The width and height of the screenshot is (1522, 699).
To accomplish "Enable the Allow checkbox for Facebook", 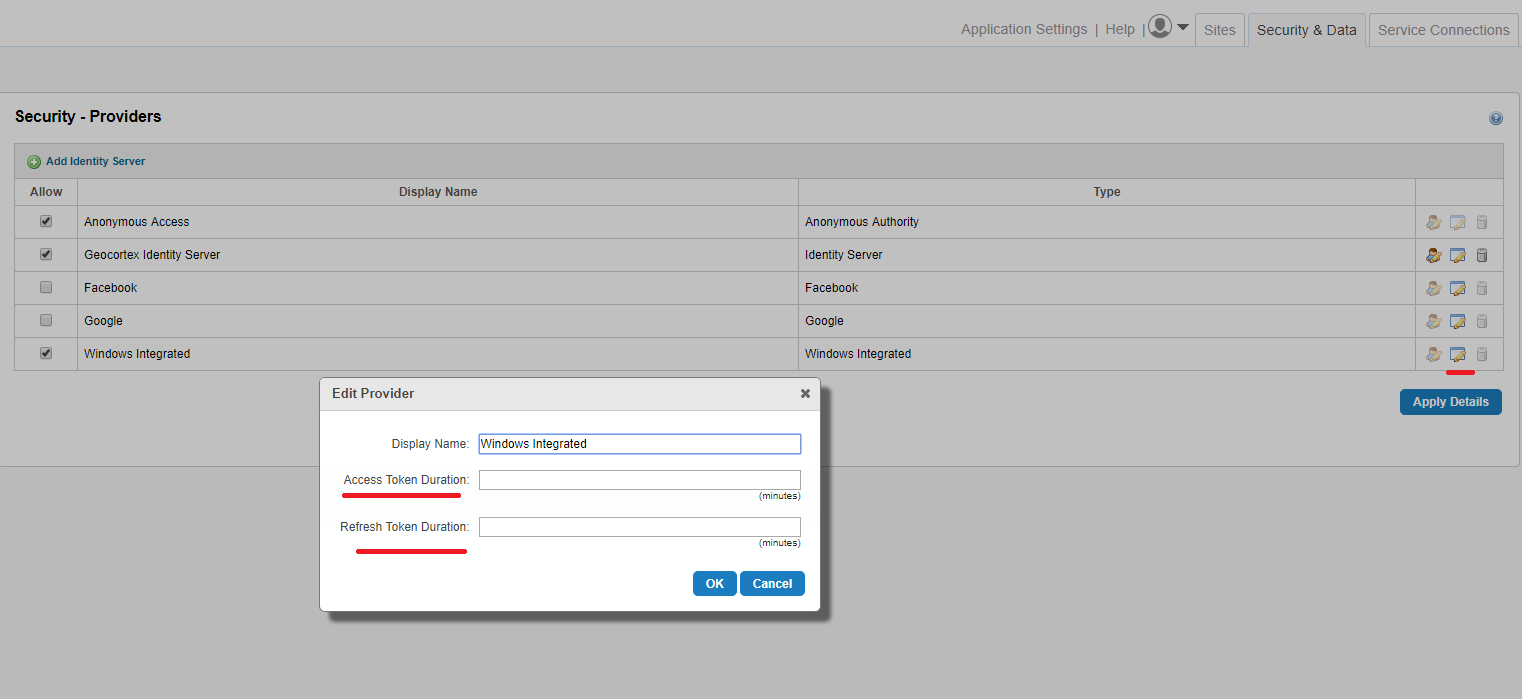I will point(46,287).
